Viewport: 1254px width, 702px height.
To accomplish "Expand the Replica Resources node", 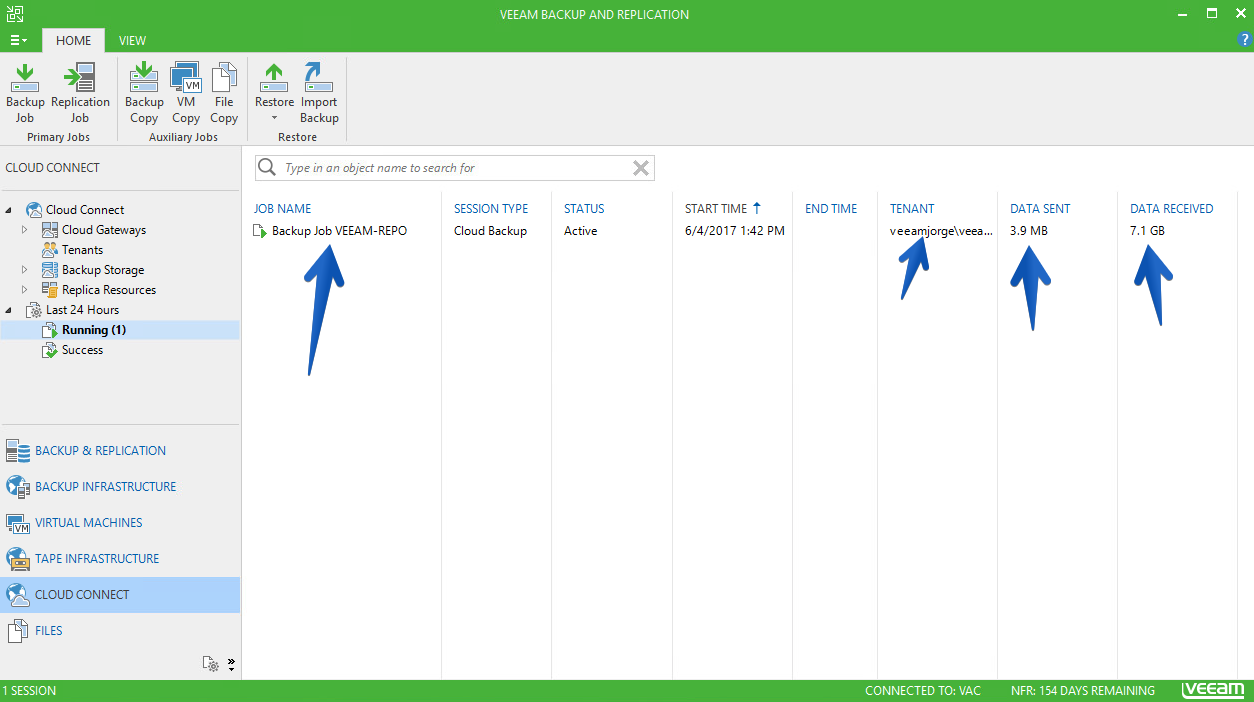I will click(25, 290).
